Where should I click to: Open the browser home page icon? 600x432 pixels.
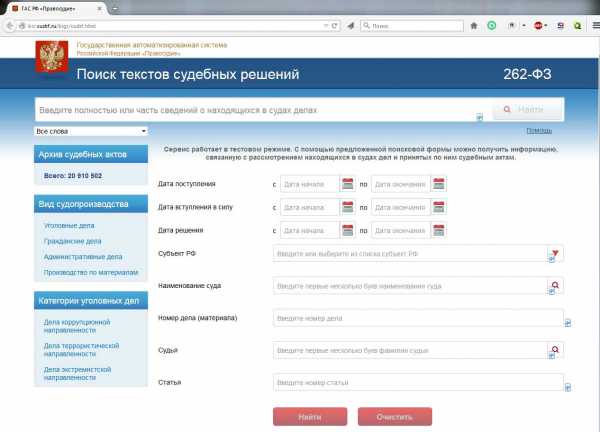pyautogui.click(x=474, y=26)
